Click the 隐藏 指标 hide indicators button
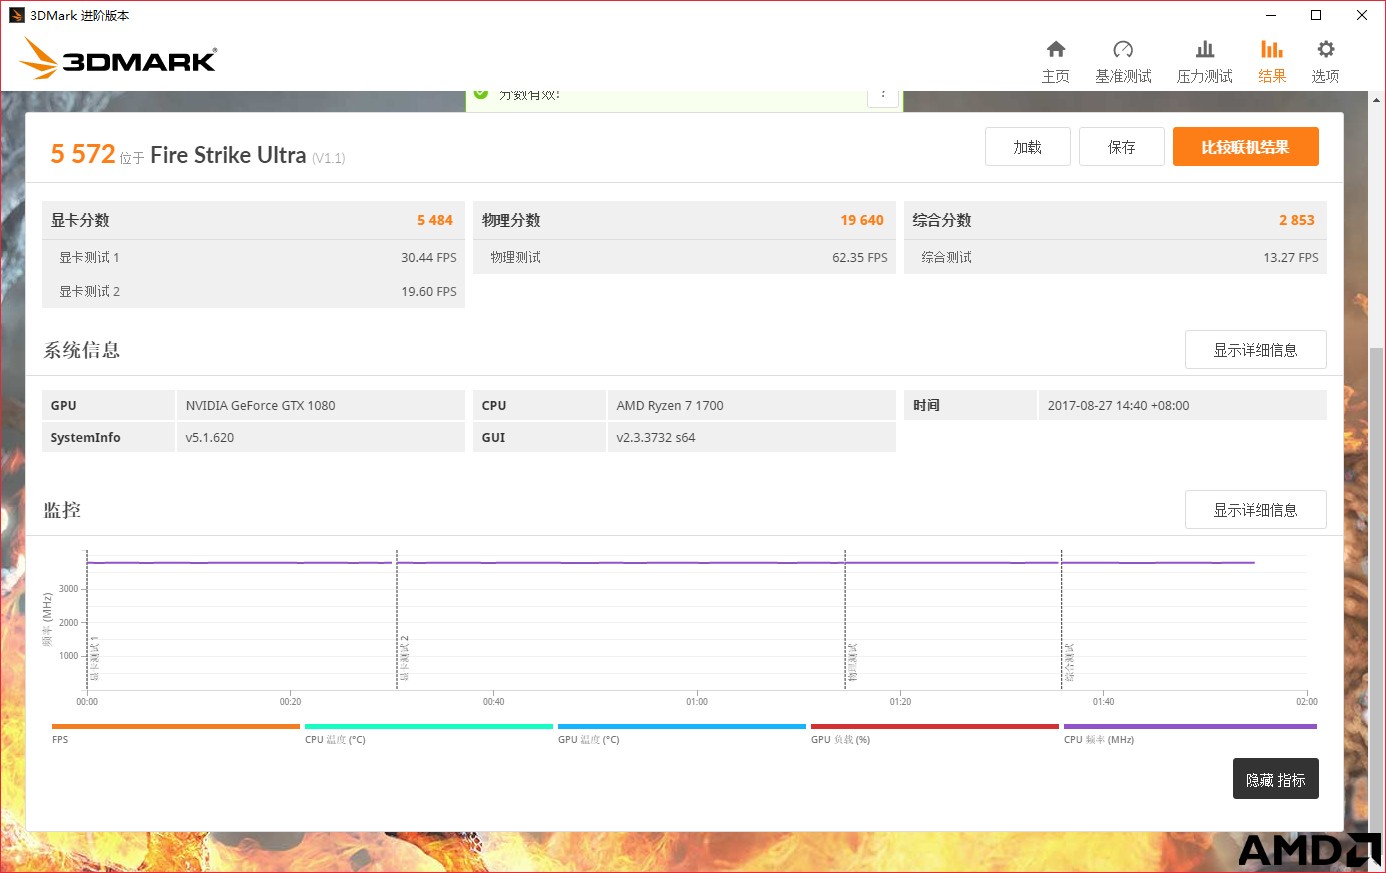The width and height of the screenshot is (1386, 873). [x=1276, y=780]
